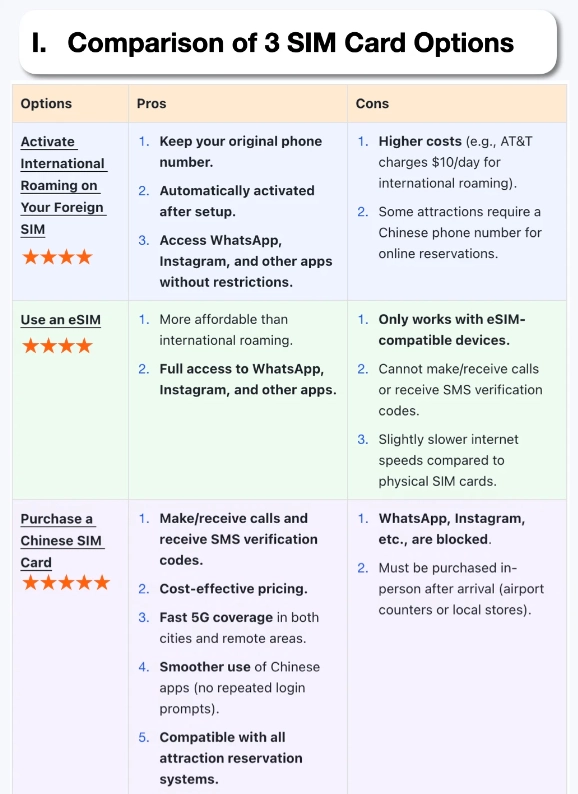Select the Pros column header
578x794 pixels.
[151, 103]
